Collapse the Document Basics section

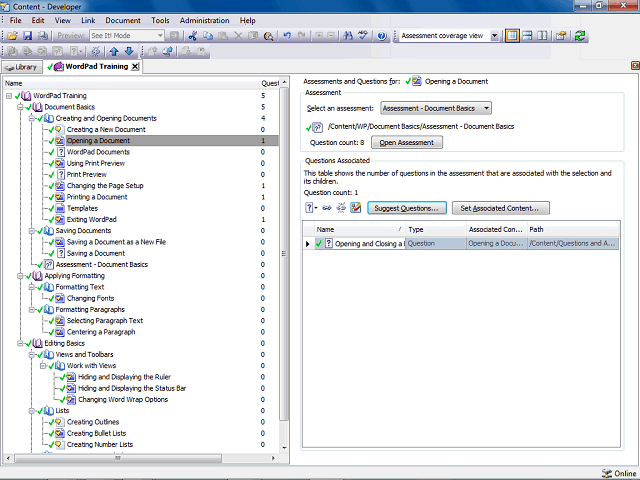click(x=20, y=107)
